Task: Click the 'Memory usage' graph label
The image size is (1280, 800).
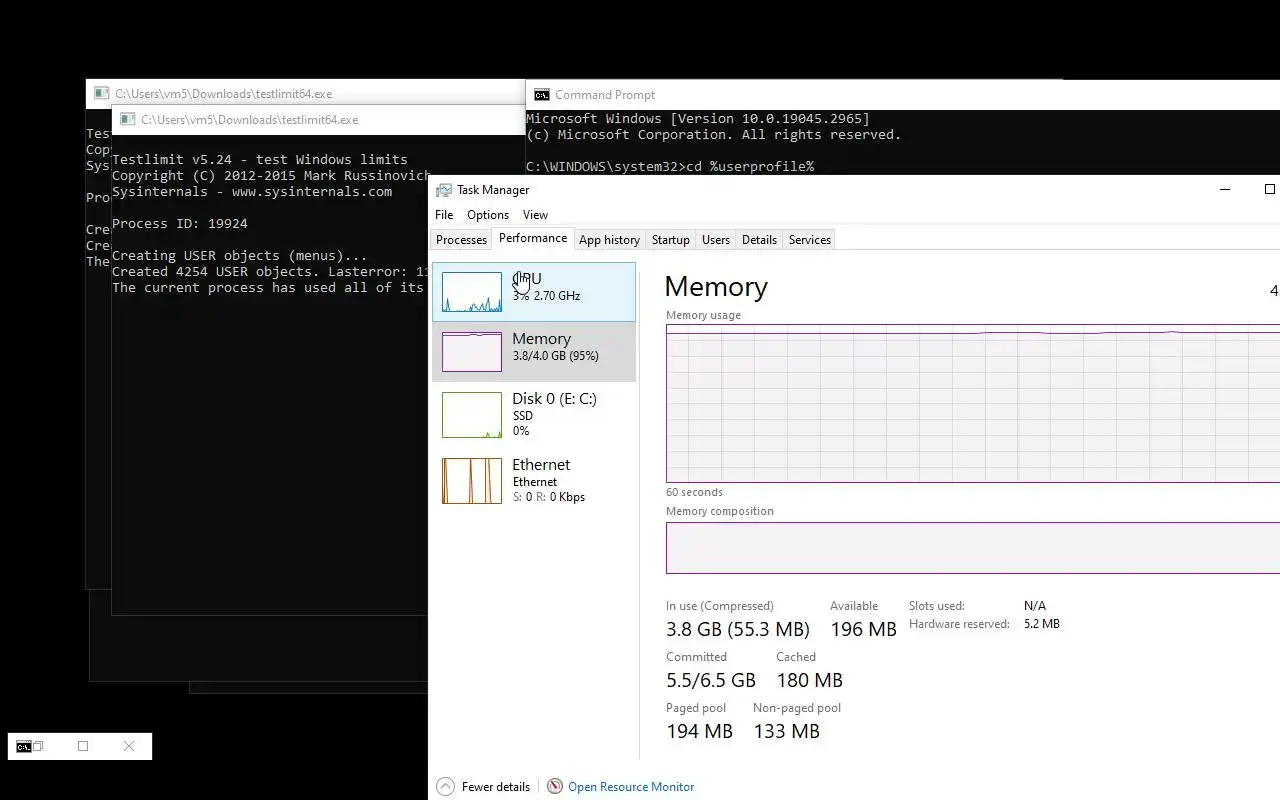Action: 703,315
